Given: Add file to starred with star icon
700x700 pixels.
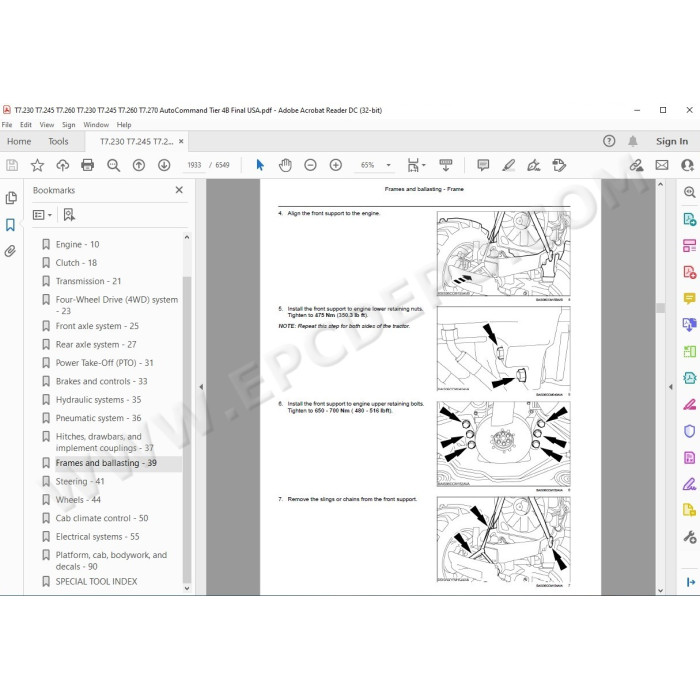Looking at the screenshot, I should tap(37, 165).
